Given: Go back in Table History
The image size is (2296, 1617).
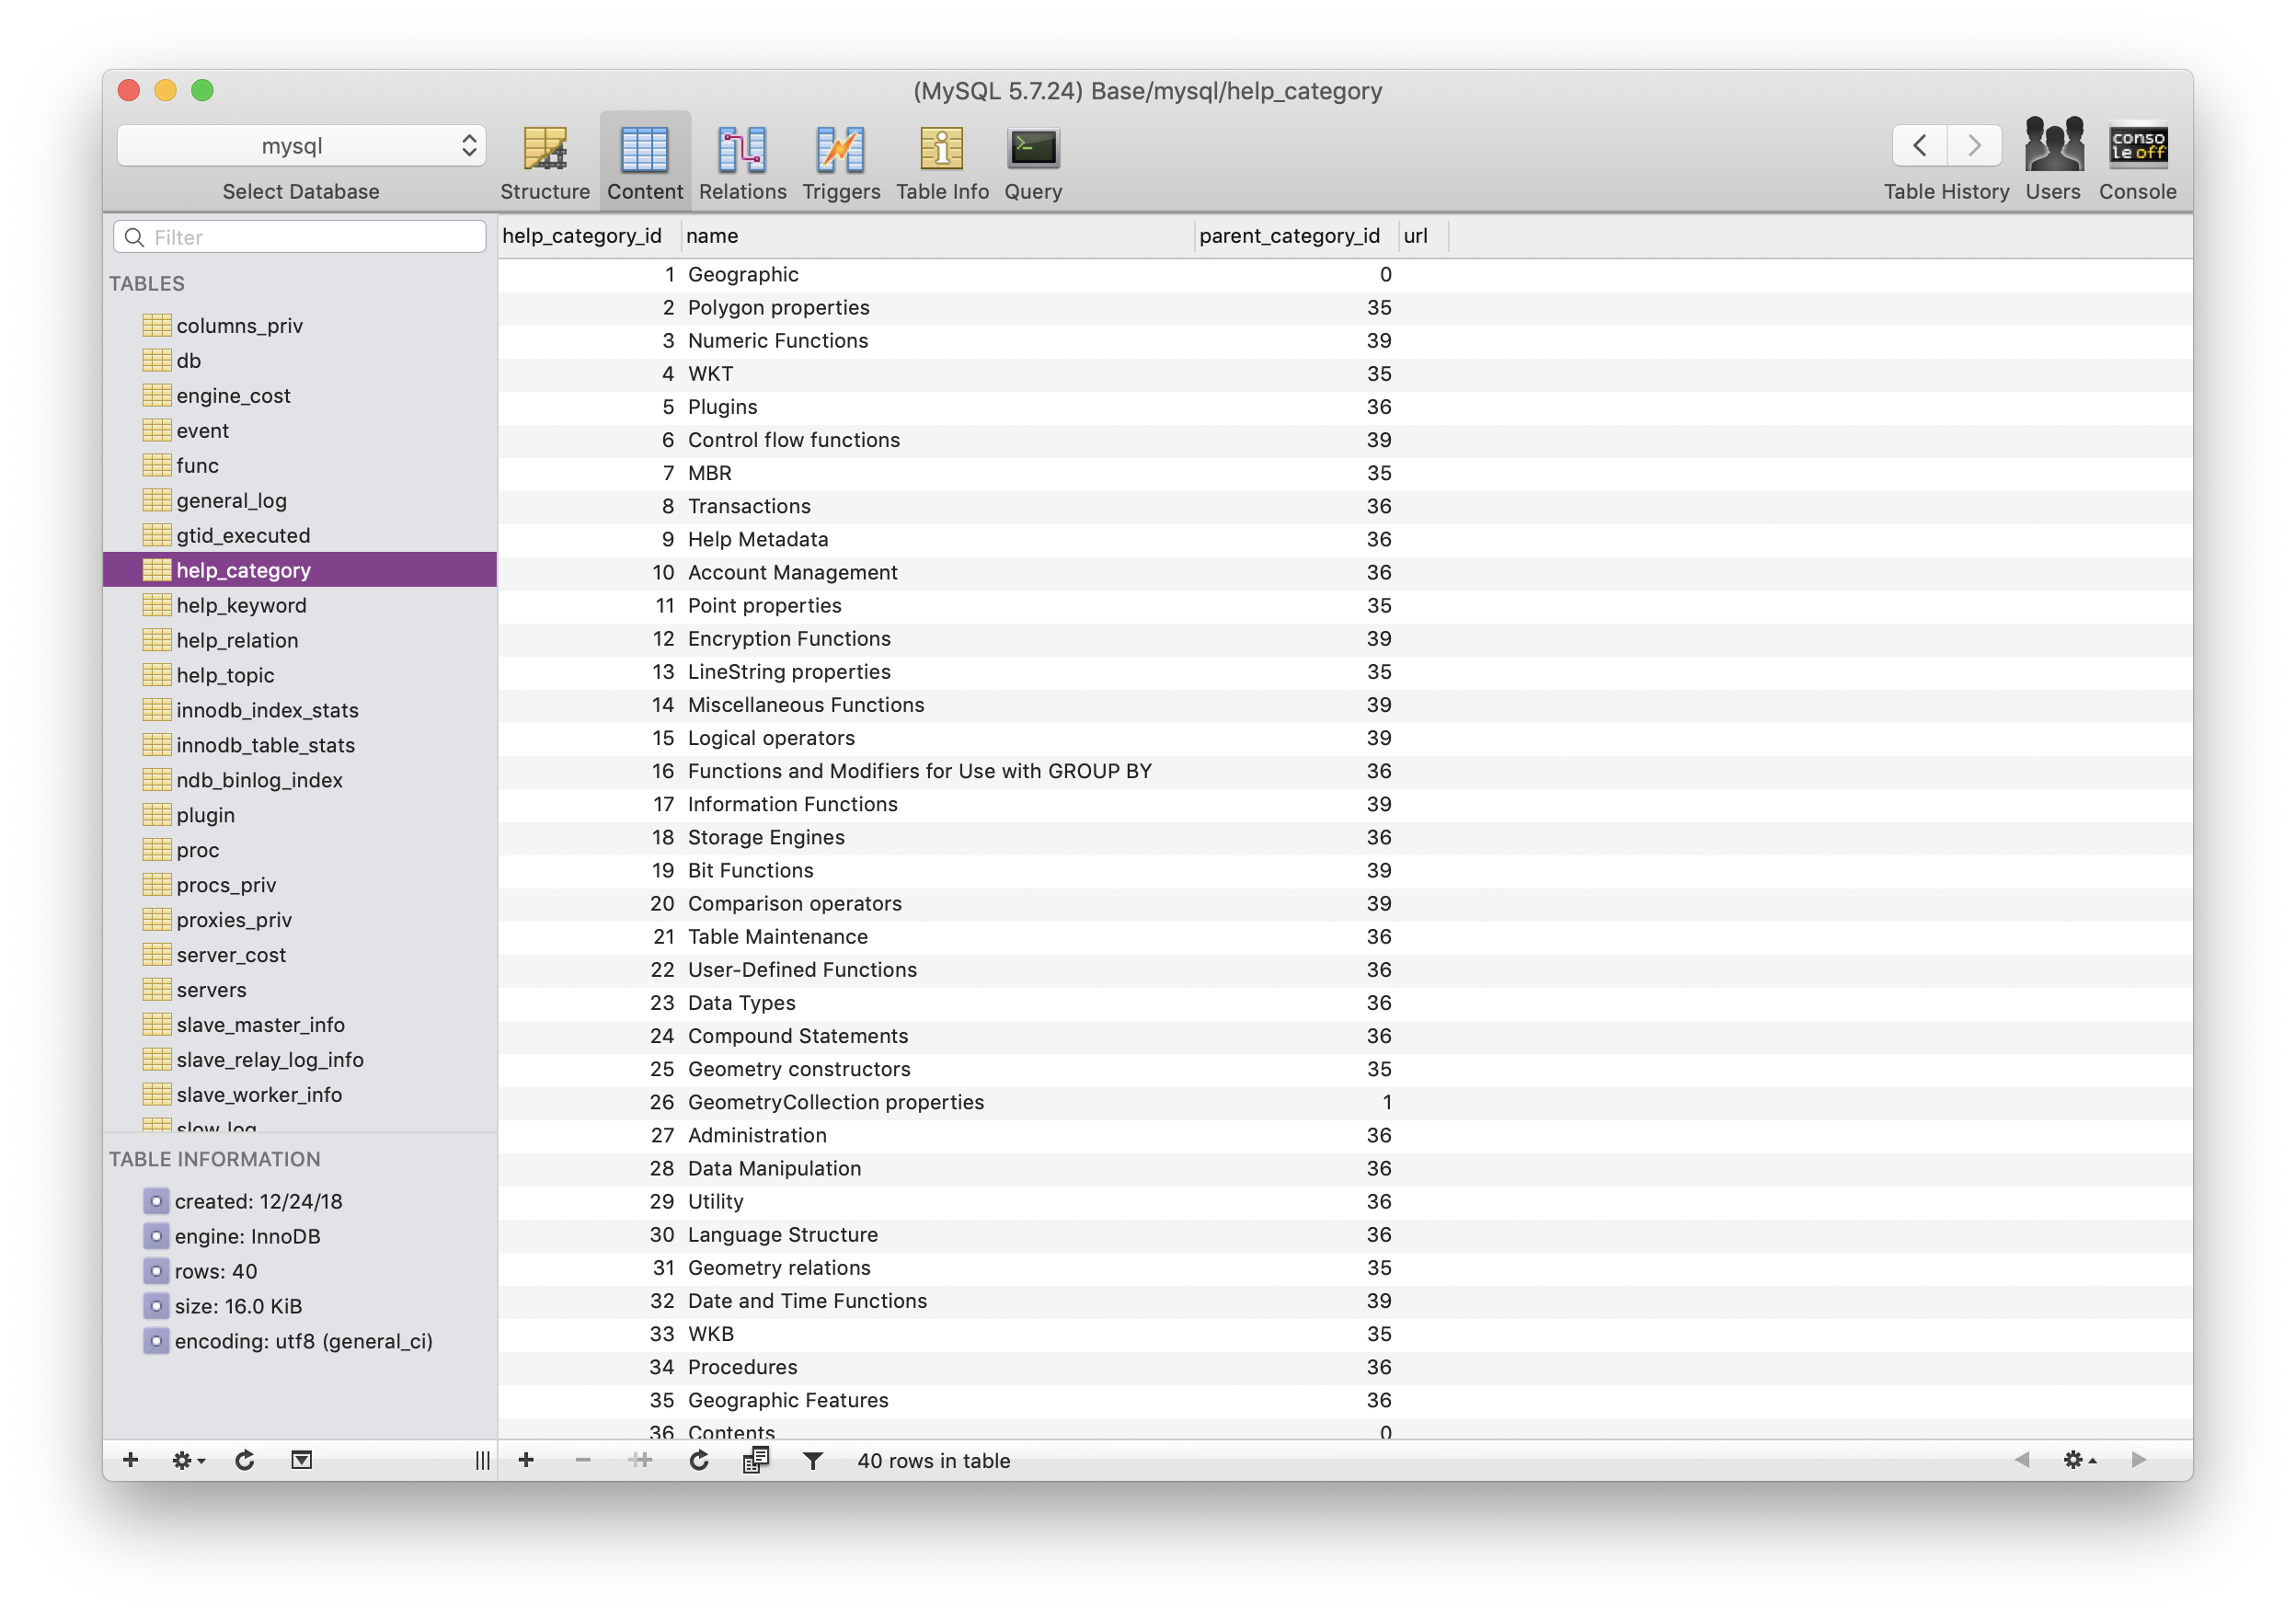Looking at the screenshot, I should pos(1919,145).
